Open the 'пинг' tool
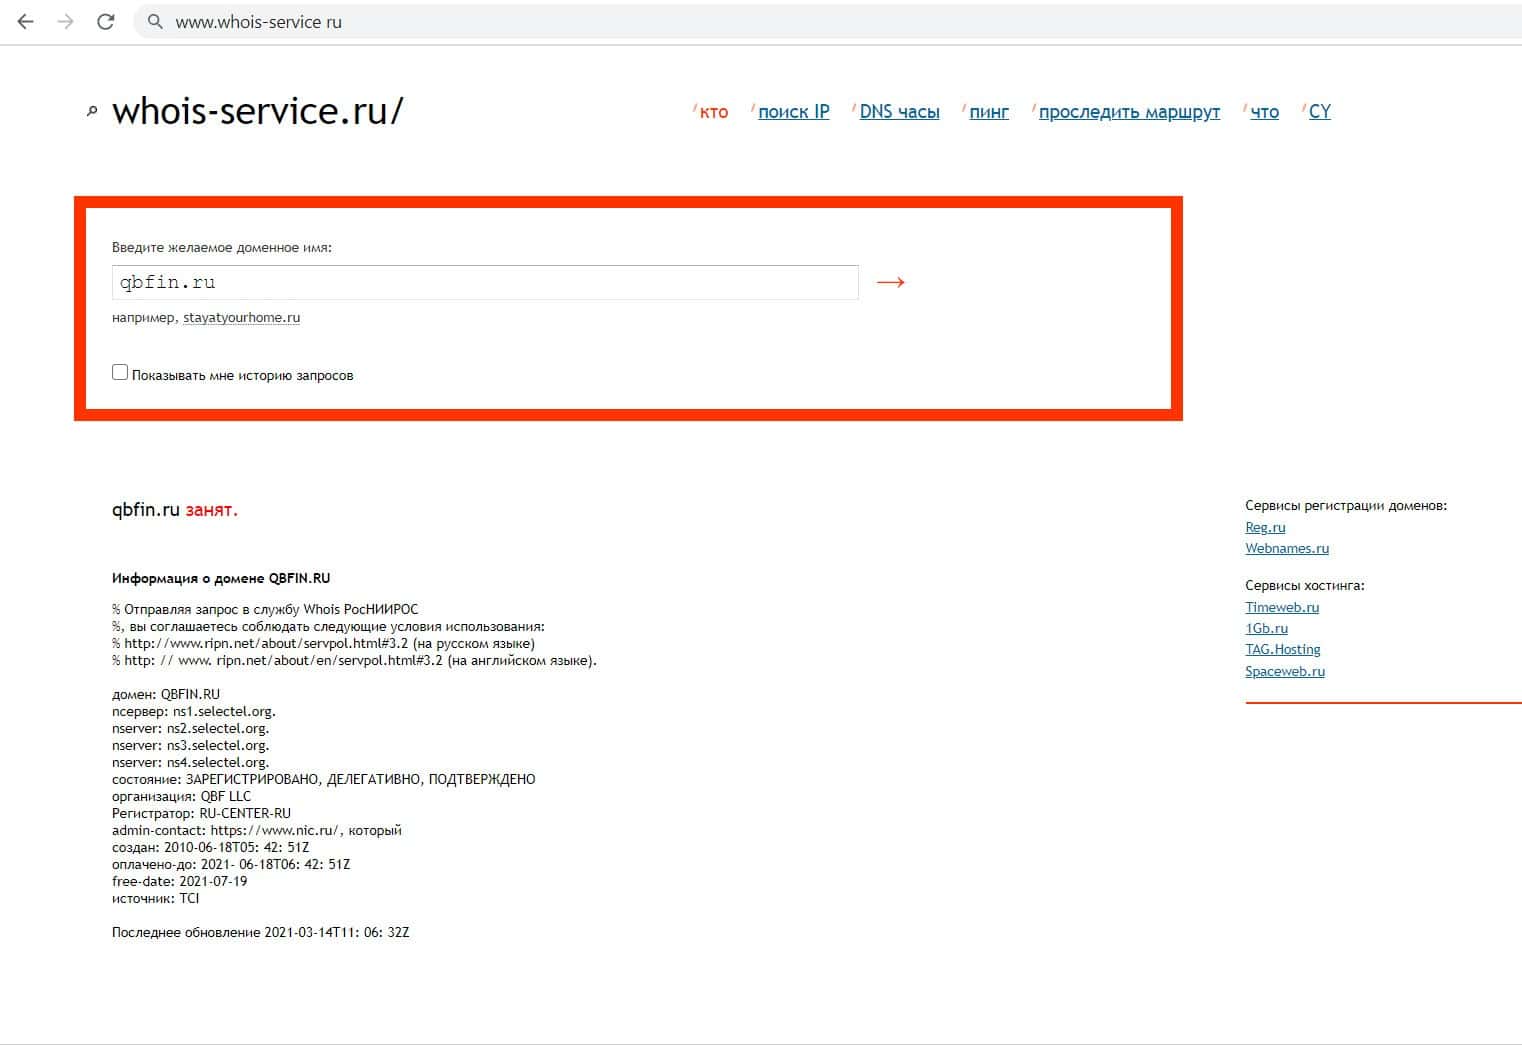 988,112
